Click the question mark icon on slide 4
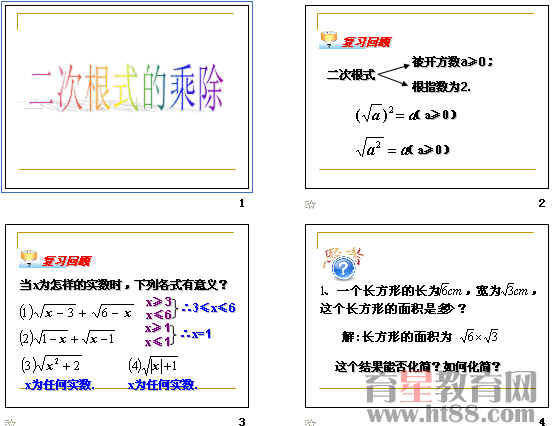The height and width of the screenshot is (426, 552). pyautogui.click(x=343, y=269)
